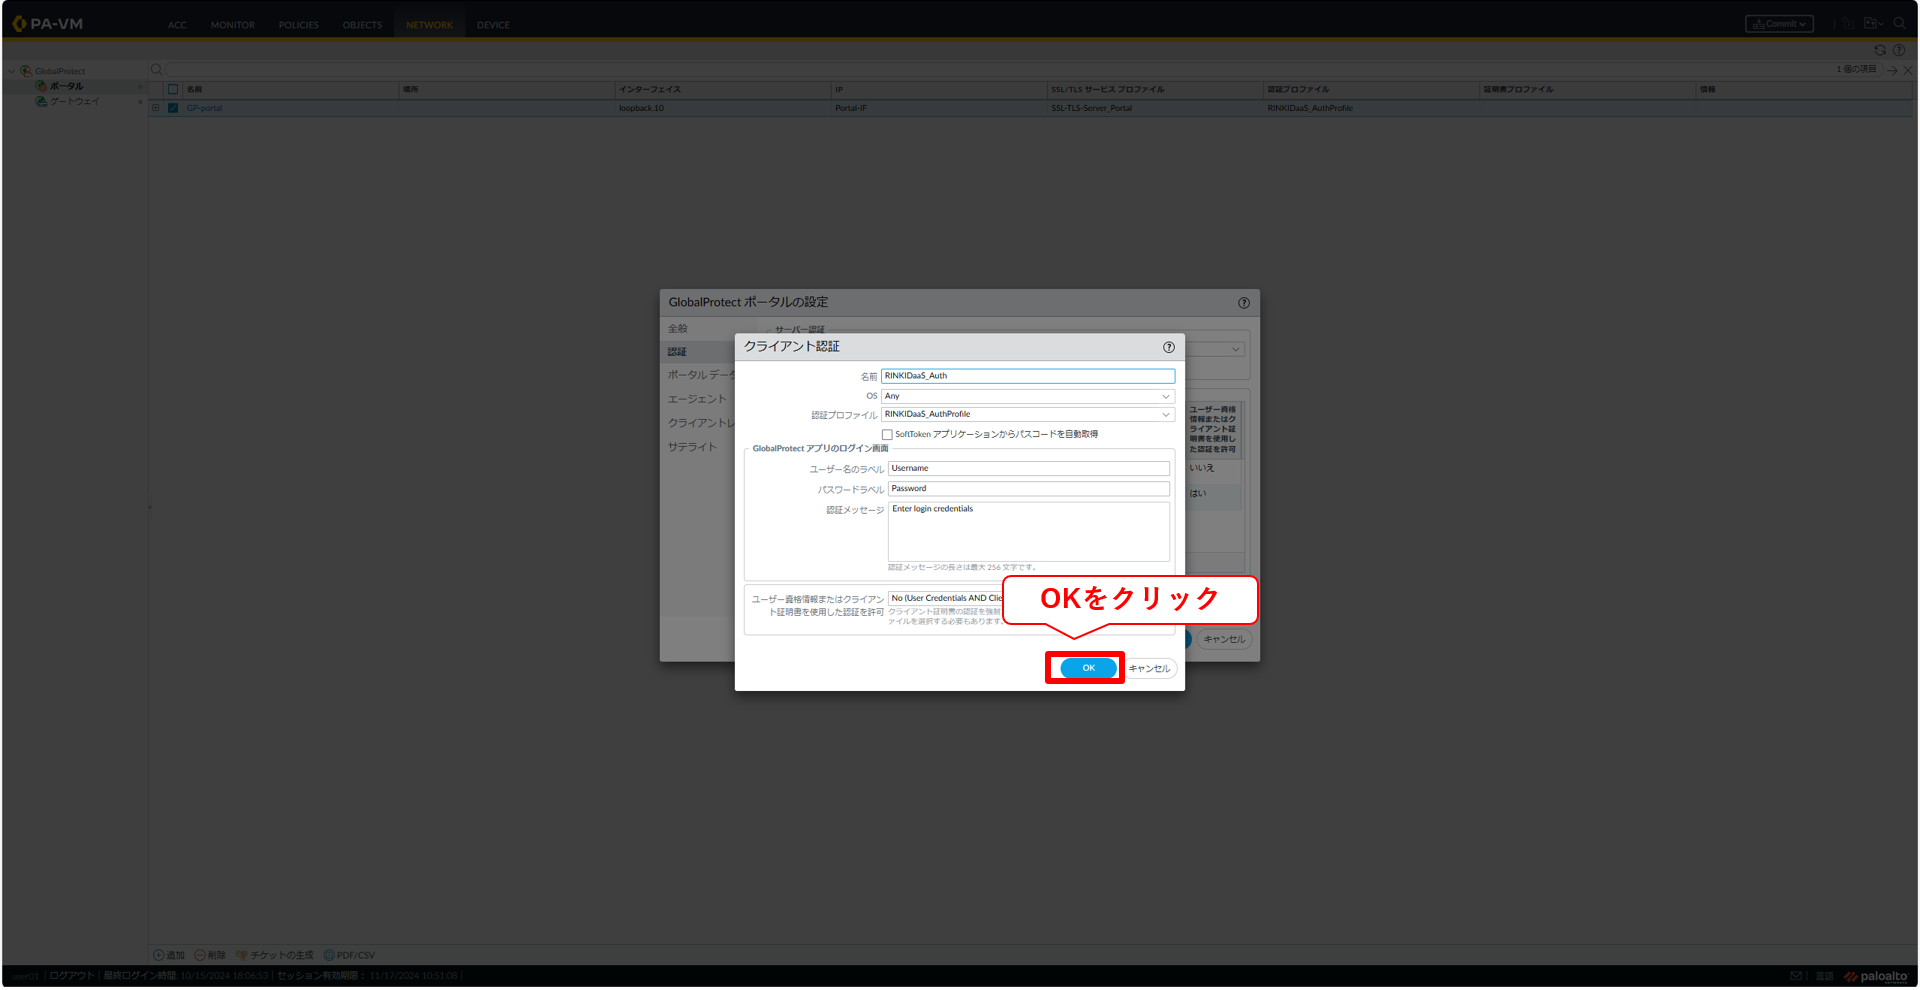Open the NETWORK menu in top navigation
The height and width of the screenshot is (990, 1920).
click(x=429, y=25)
